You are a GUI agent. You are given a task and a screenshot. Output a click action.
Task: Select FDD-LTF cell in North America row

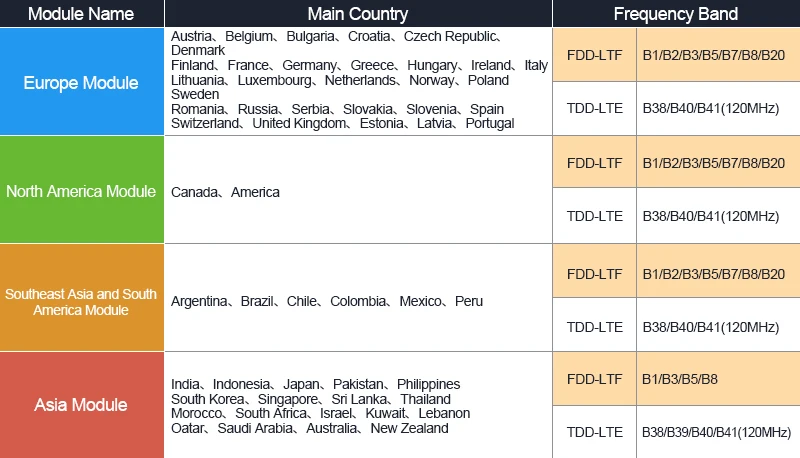pyautogui.click(x=594, y=162)
